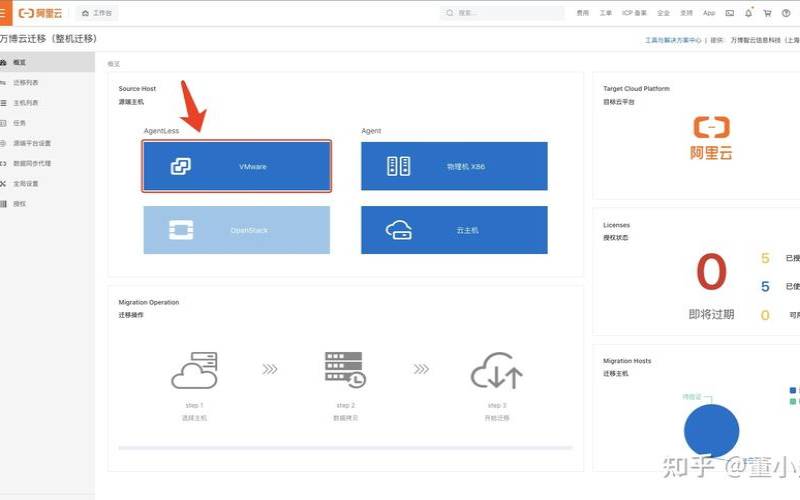800x500 pixels.
Task: Click the blue migration hosts pie chart
Action: [711, 431]
